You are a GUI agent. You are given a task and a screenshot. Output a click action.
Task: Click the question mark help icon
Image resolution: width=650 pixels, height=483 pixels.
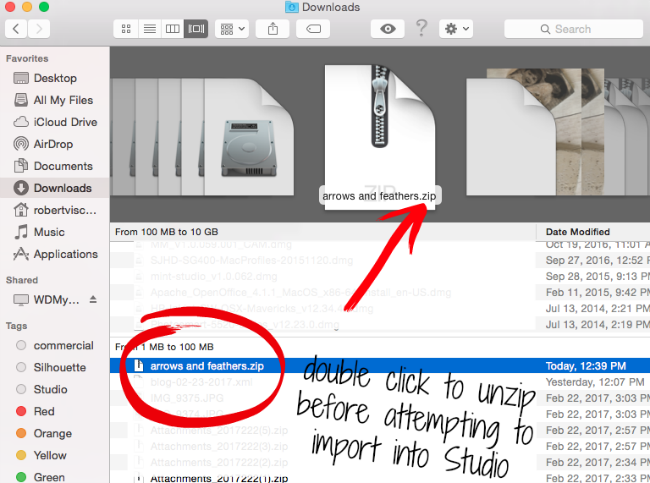(421, 28)
